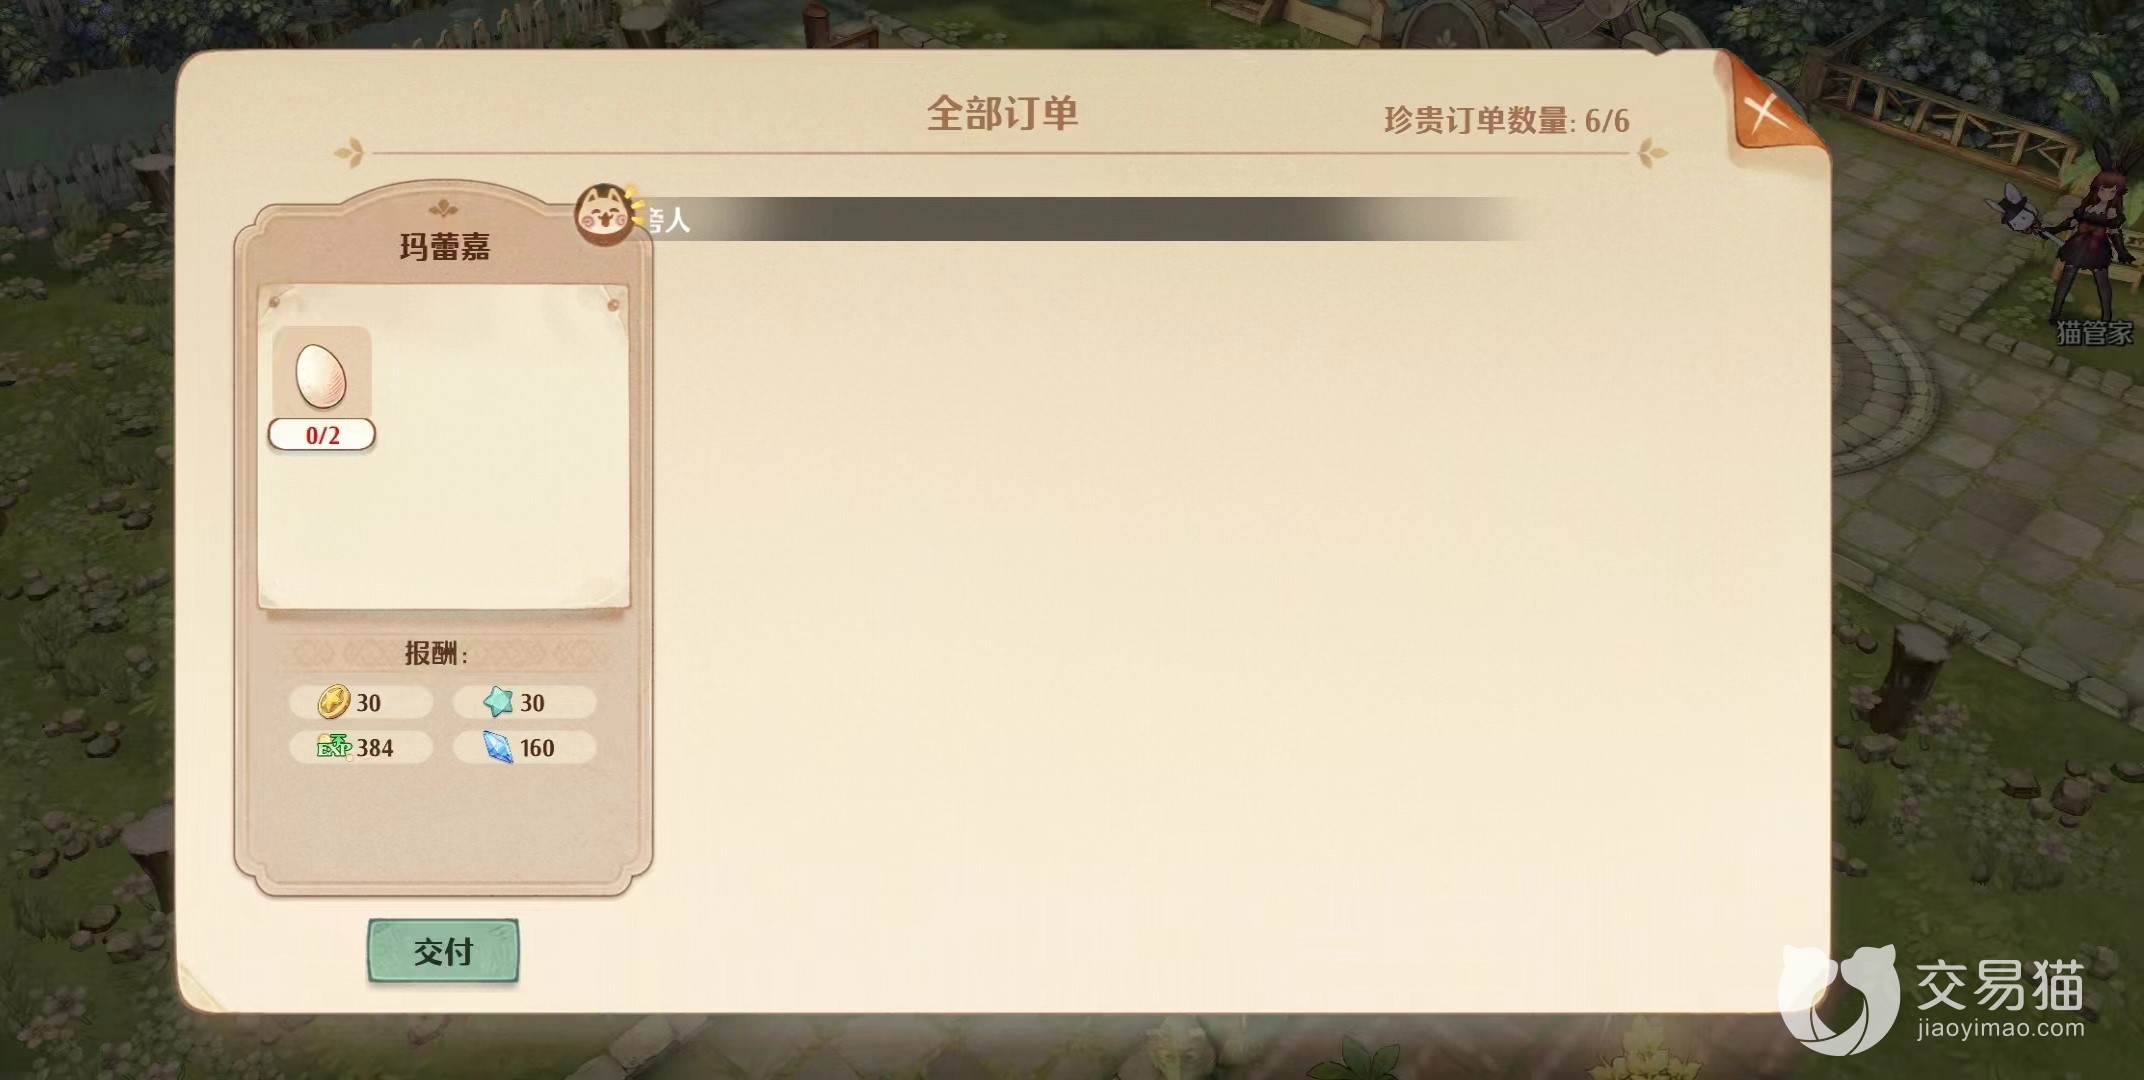Click the cat face icon on banner
This screenshot has height=1080, width=2144.
click(x=606, y=215)
